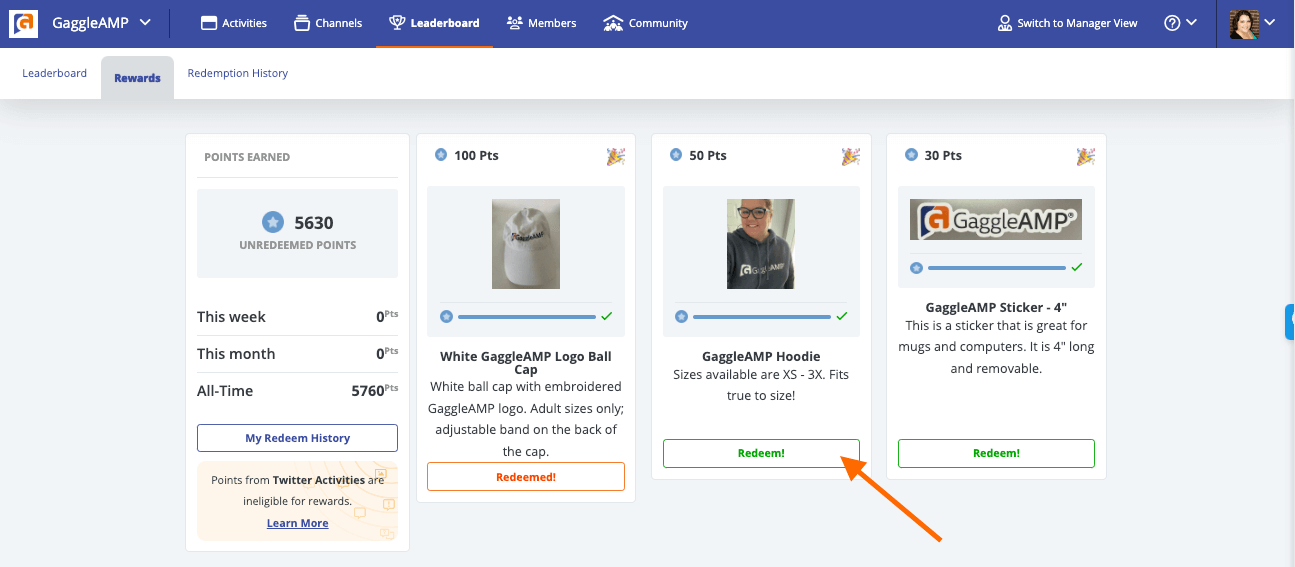Image resolution: width=1295 pixels, height=567 pixels.
Task: Click the Members people icon
Action: [x=515, y=23]
